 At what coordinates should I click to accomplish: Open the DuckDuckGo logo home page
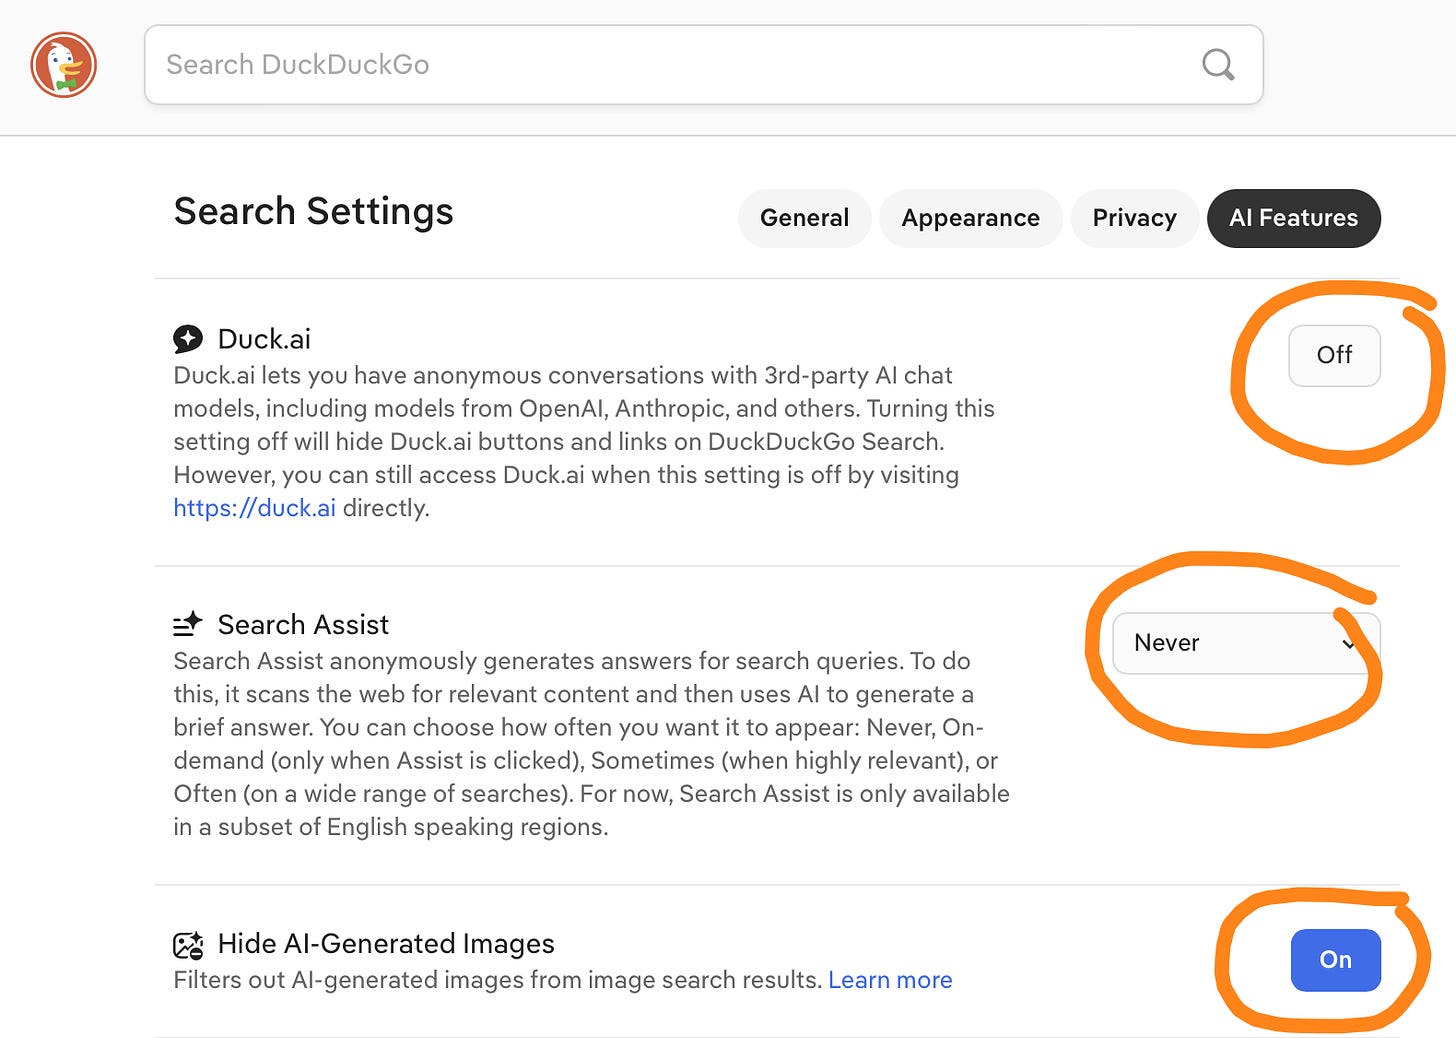tap(64, 65)
